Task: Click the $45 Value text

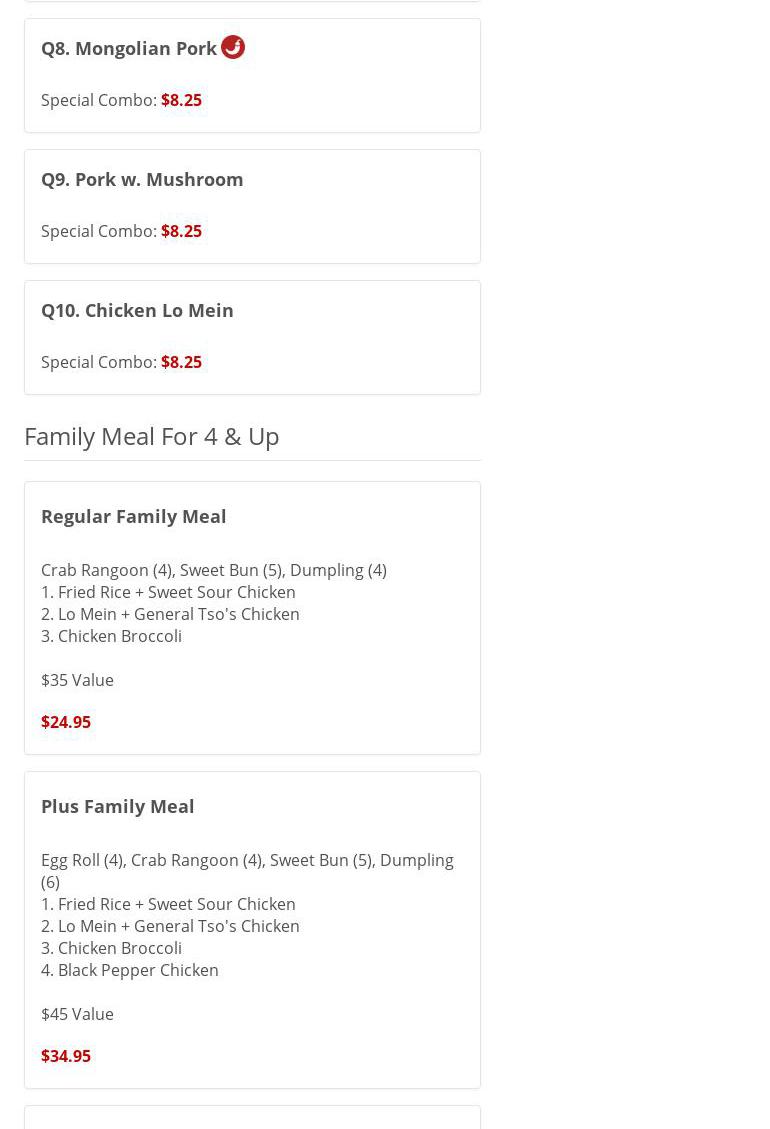Action: (77, 1014)
